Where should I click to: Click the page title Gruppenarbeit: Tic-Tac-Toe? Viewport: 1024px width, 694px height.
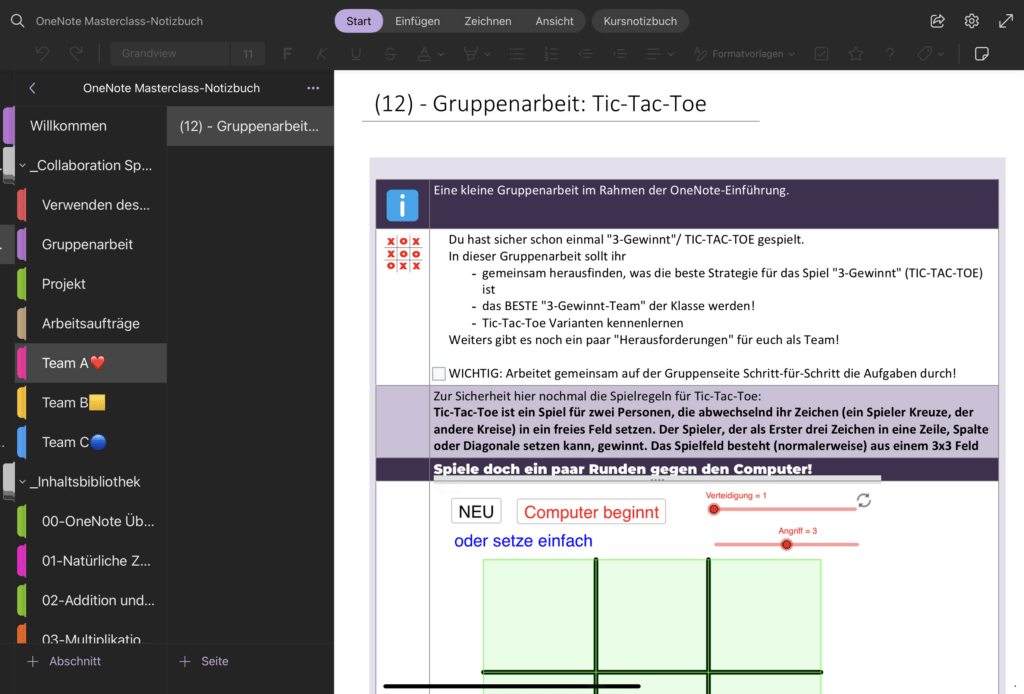click(x=541, y=104)
